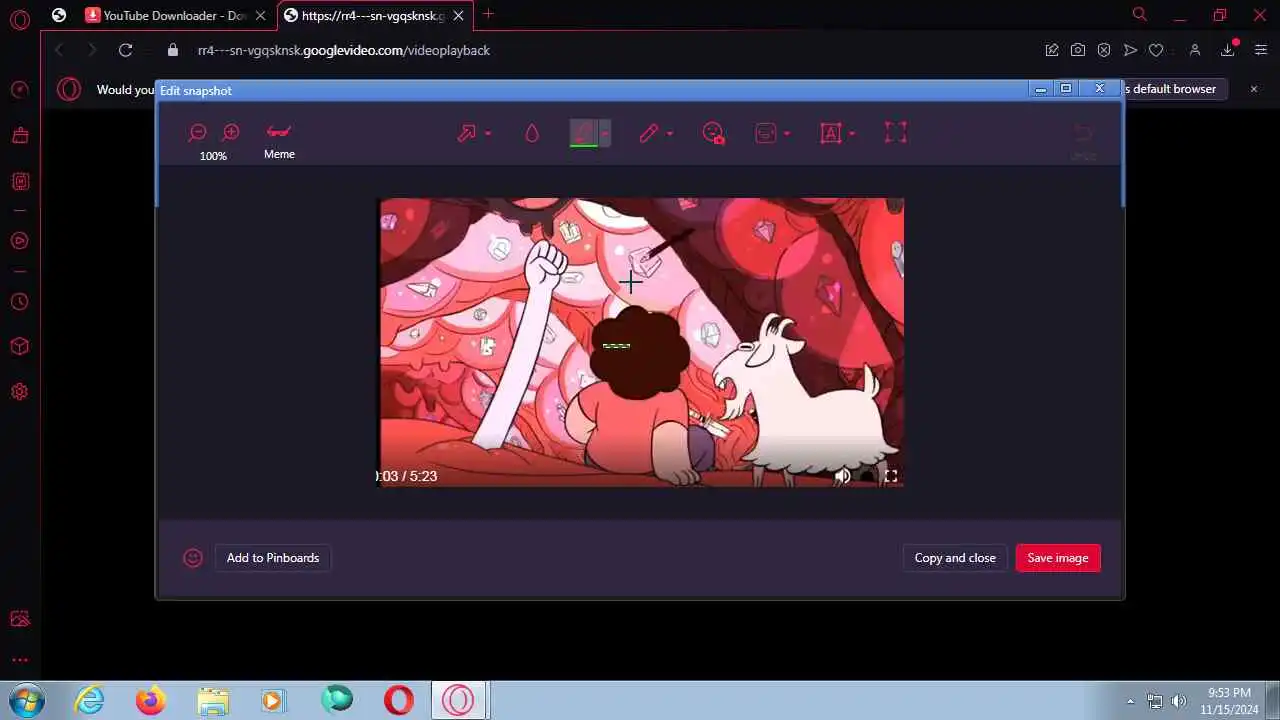
Task: Open the Opera menu logo
Action: [x=19, y=19]
